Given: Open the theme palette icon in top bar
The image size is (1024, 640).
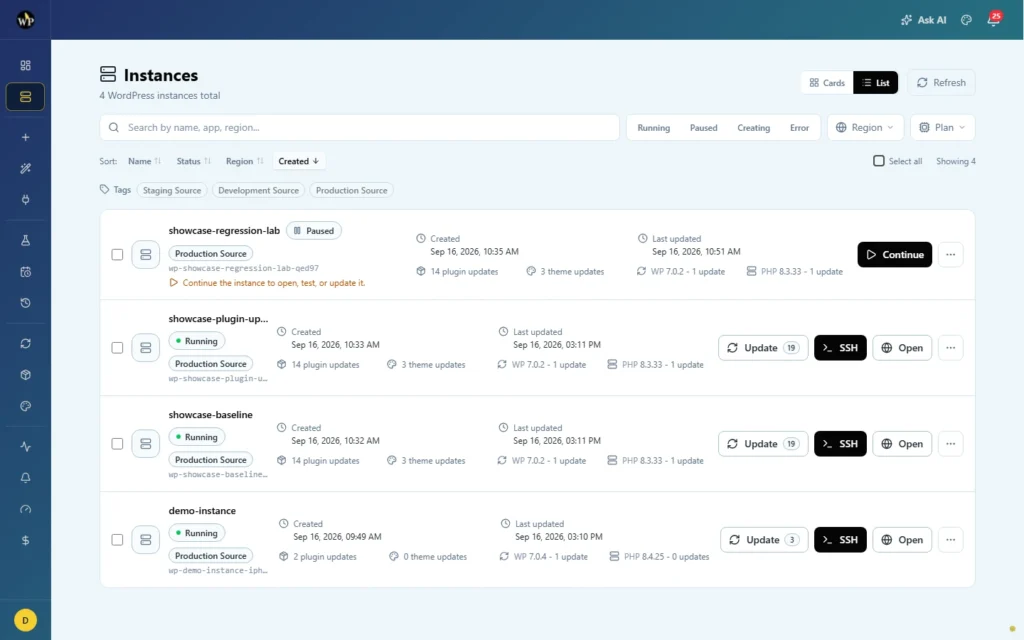Looking at the screenshot, I should point(967,20).
